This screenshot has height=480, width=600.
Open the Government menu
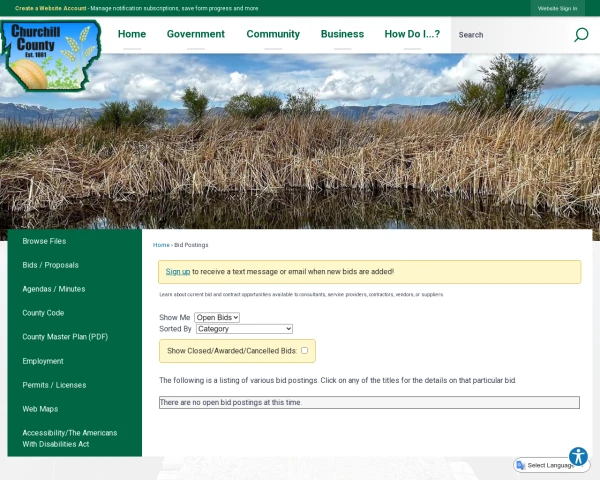195,34
